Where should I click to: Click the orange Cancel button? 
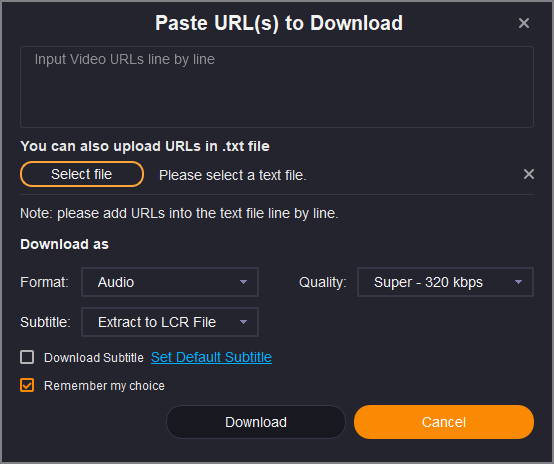[444, 422]
